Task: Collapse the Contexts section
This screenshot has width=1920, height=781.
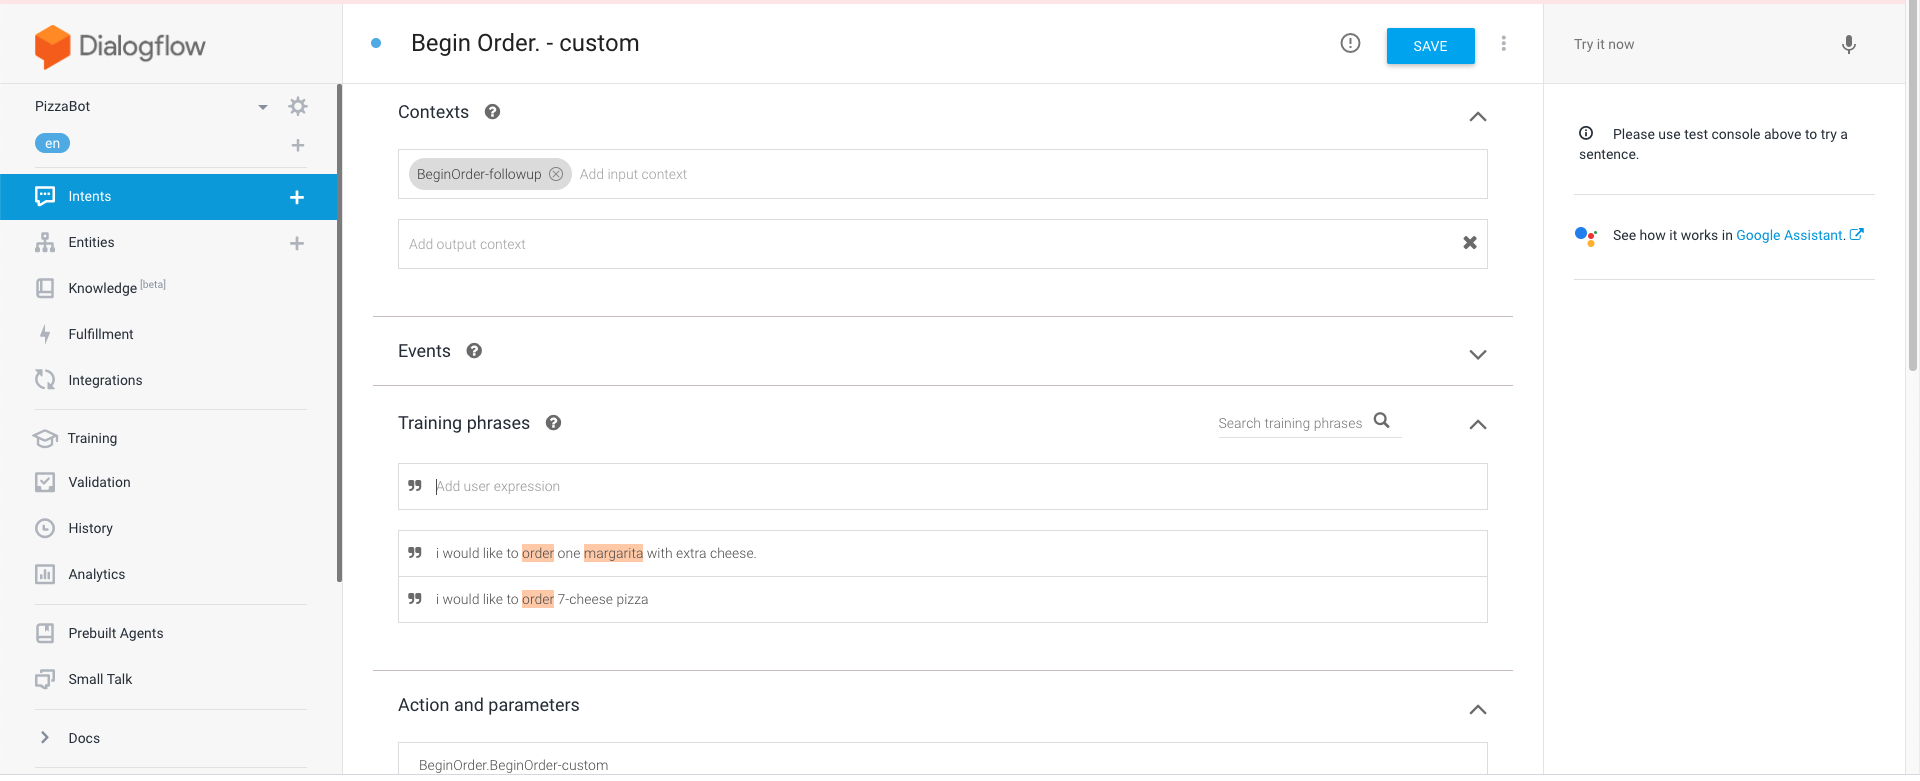Action: tap(1478, 117)
